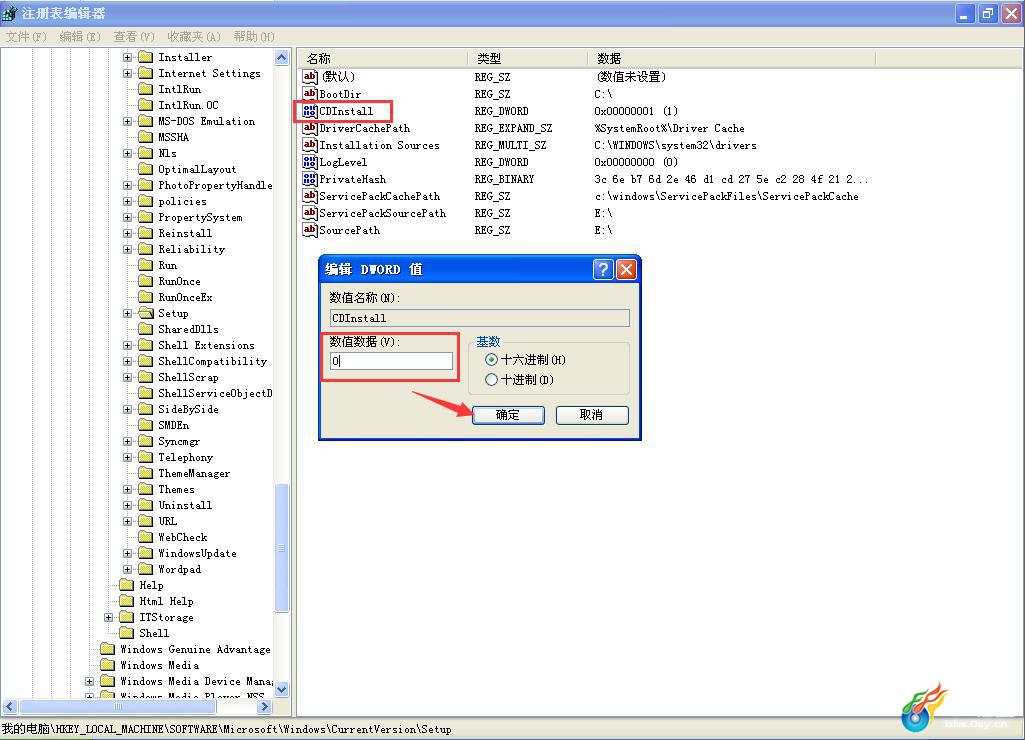This screenshot has width=1025, height=740.
Task: Click the 数据 column header
Action: click(731, 58)
